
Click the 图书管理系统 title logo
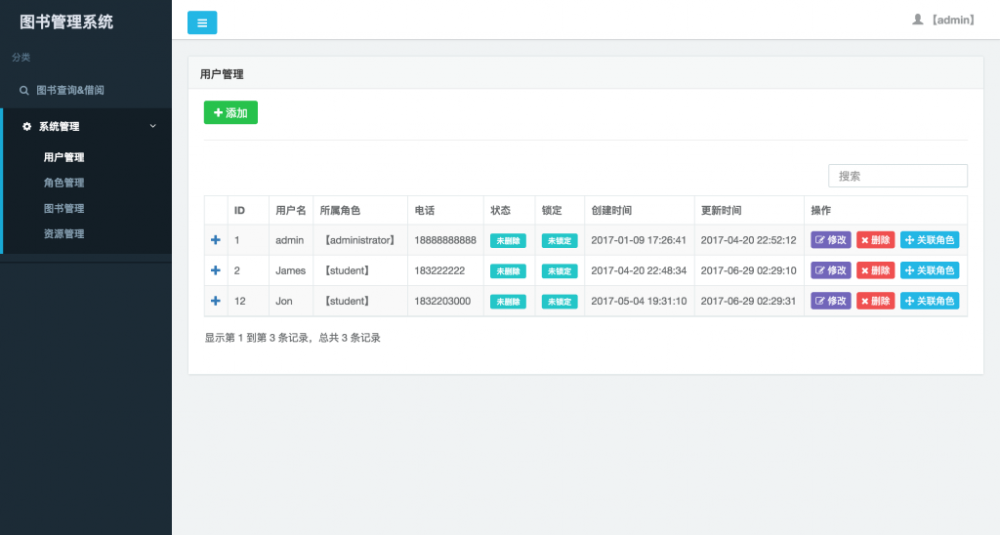click(x=66, y=22)
